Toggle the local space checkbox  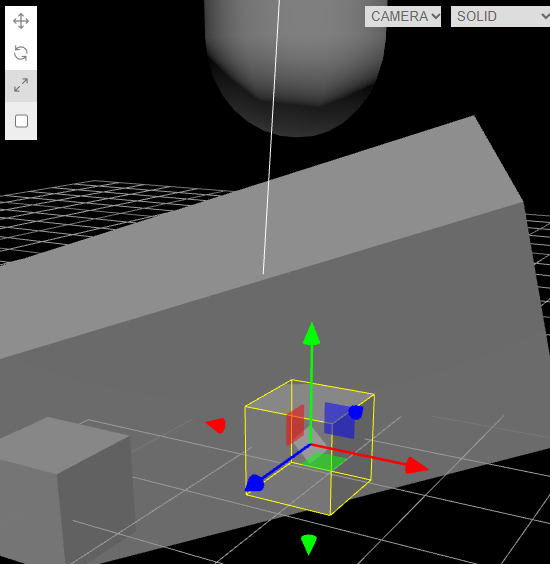coord(21,121)
